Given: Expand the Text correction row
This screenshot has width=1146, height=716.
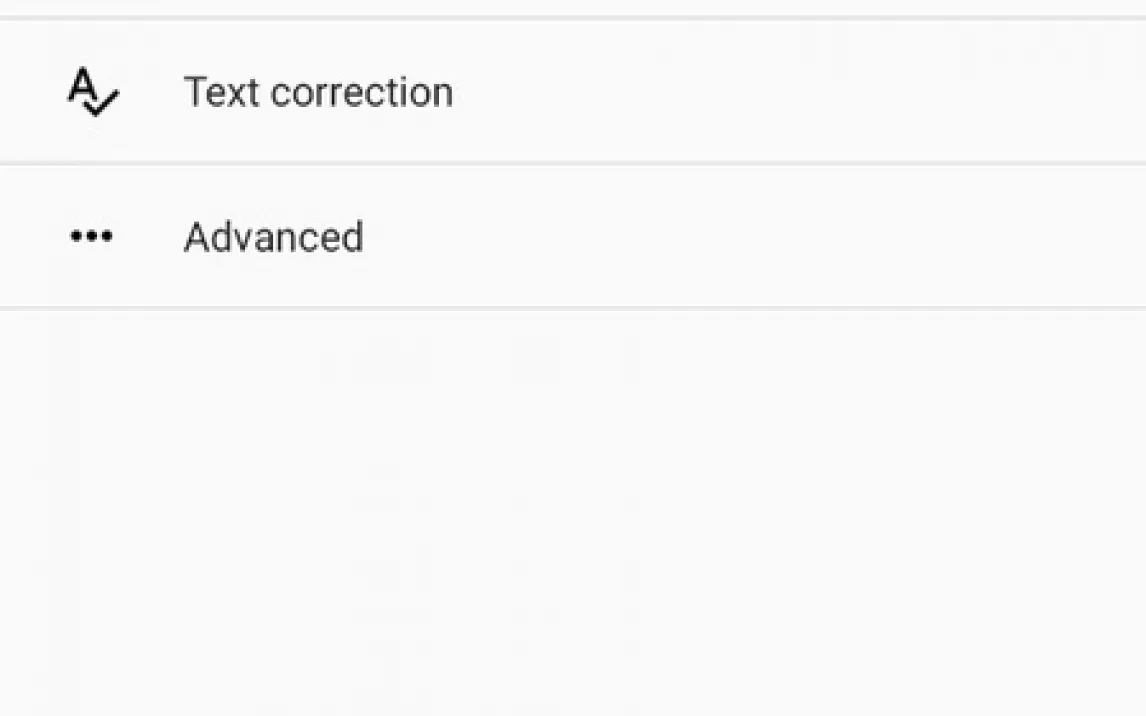Looking at the screenshot, I should (x=573, y=92).
